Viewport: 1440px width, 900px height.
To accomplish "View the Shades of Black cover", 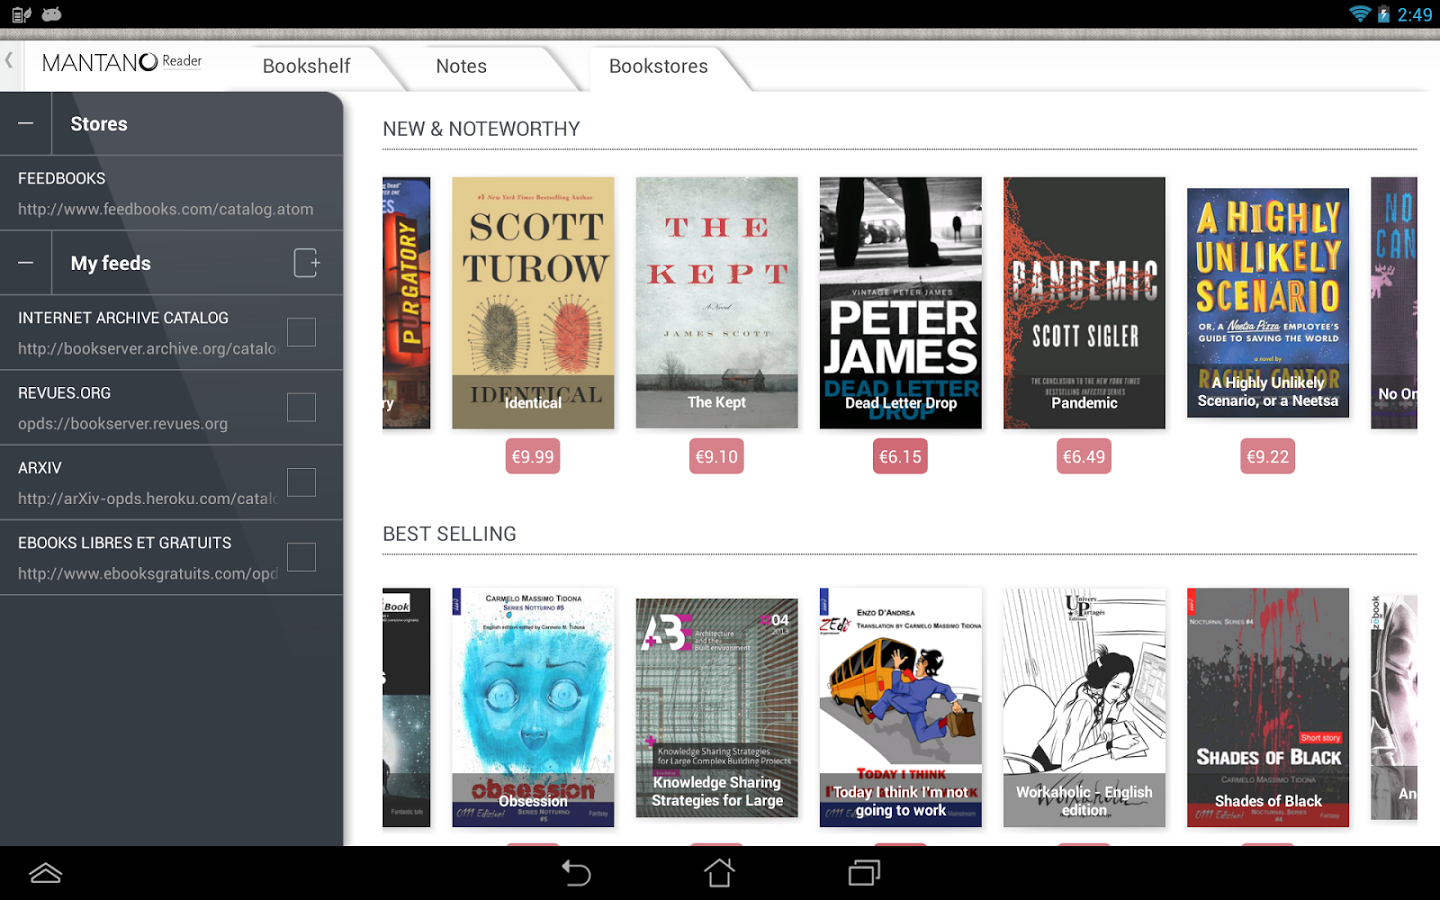I will click(x=1268, y=707).
